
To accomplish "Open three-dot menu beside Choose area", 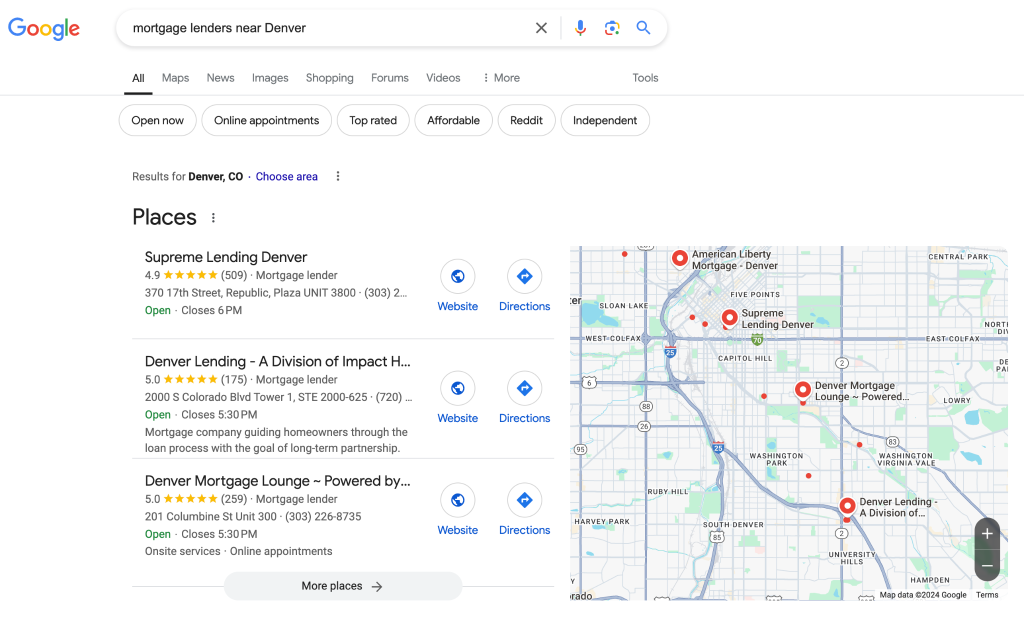I will pyautogui.click(x=338, y=177).
